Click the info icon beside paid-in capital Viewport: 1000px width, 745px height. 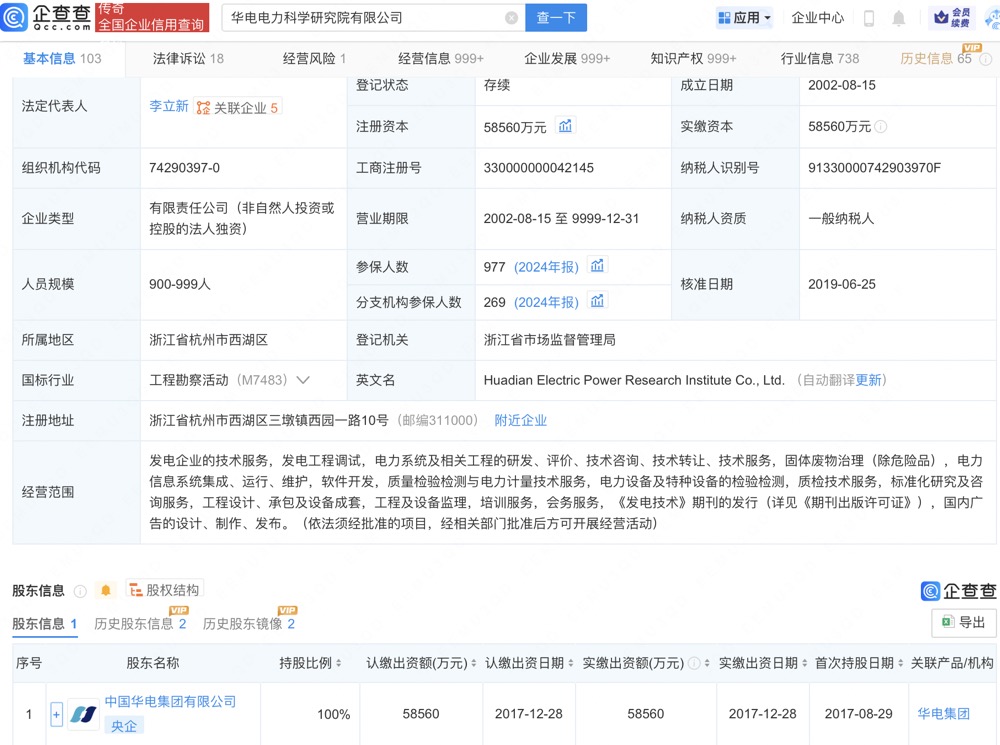(881, 127)
